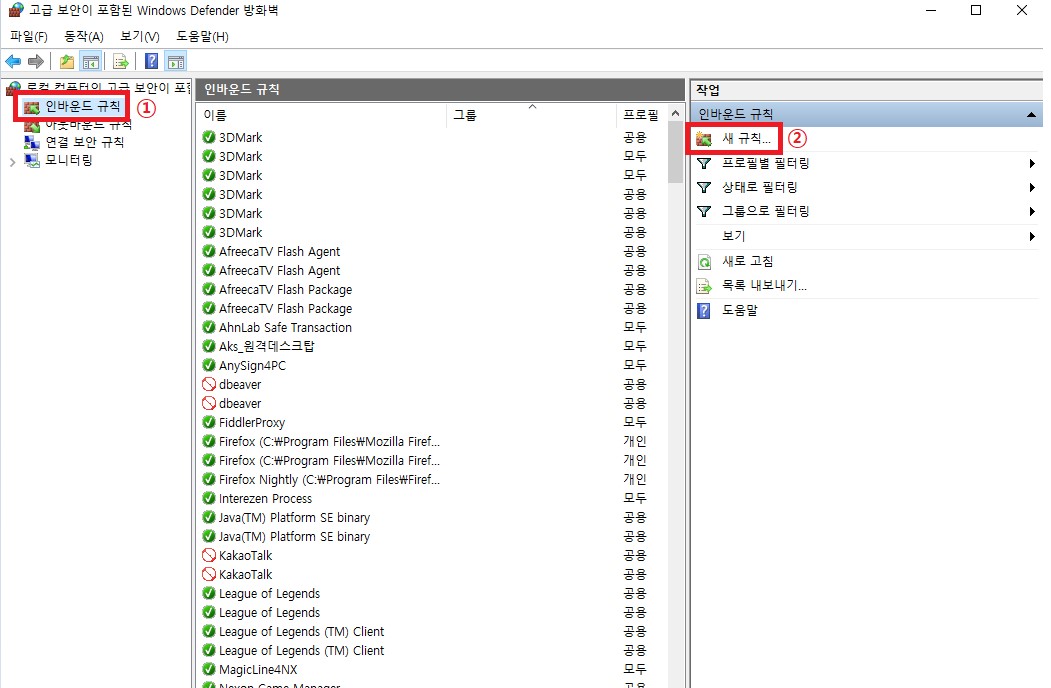The image size is (1051, 688).
Task: Click the Forward arrow toolbar icon
Action: click(x=36, y=62)
